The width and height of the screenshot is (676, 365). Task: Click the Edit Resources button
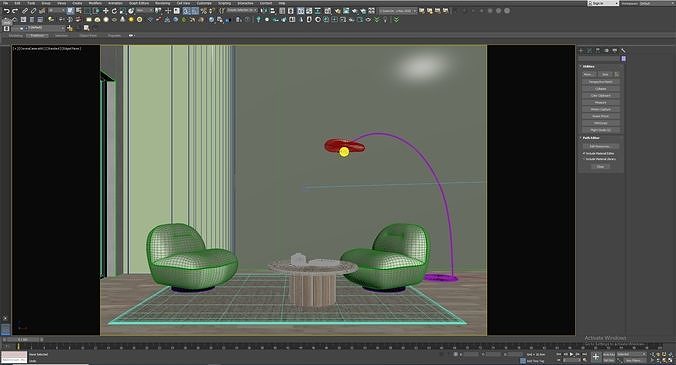click(601, 147)
